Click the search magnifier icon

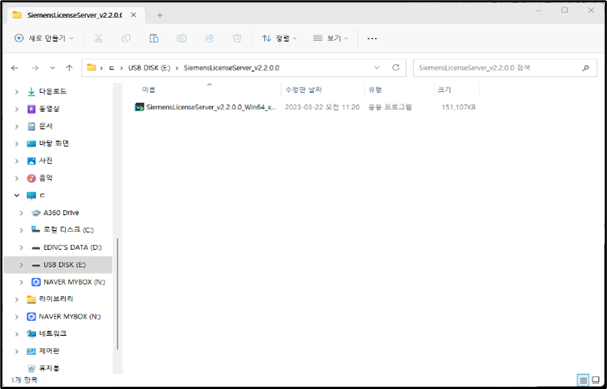(585, 68)
